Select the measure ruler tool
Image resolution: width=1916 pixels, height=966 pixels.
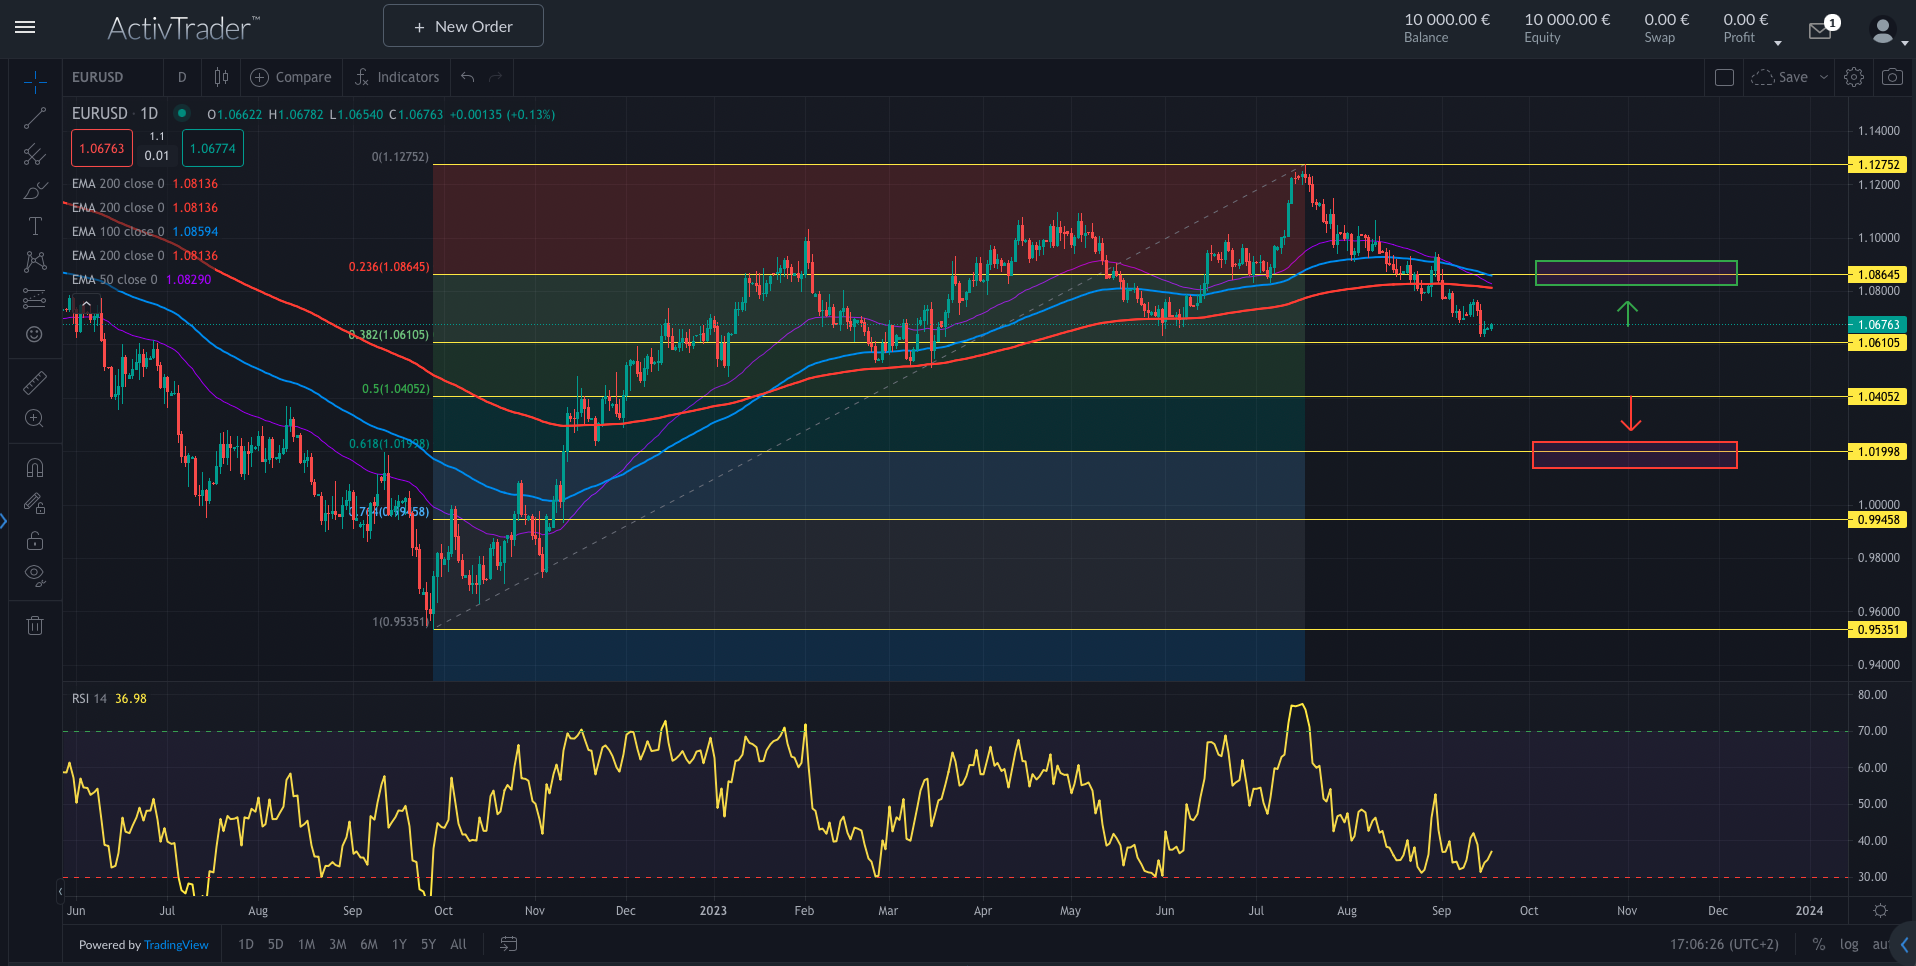(35, 382)
